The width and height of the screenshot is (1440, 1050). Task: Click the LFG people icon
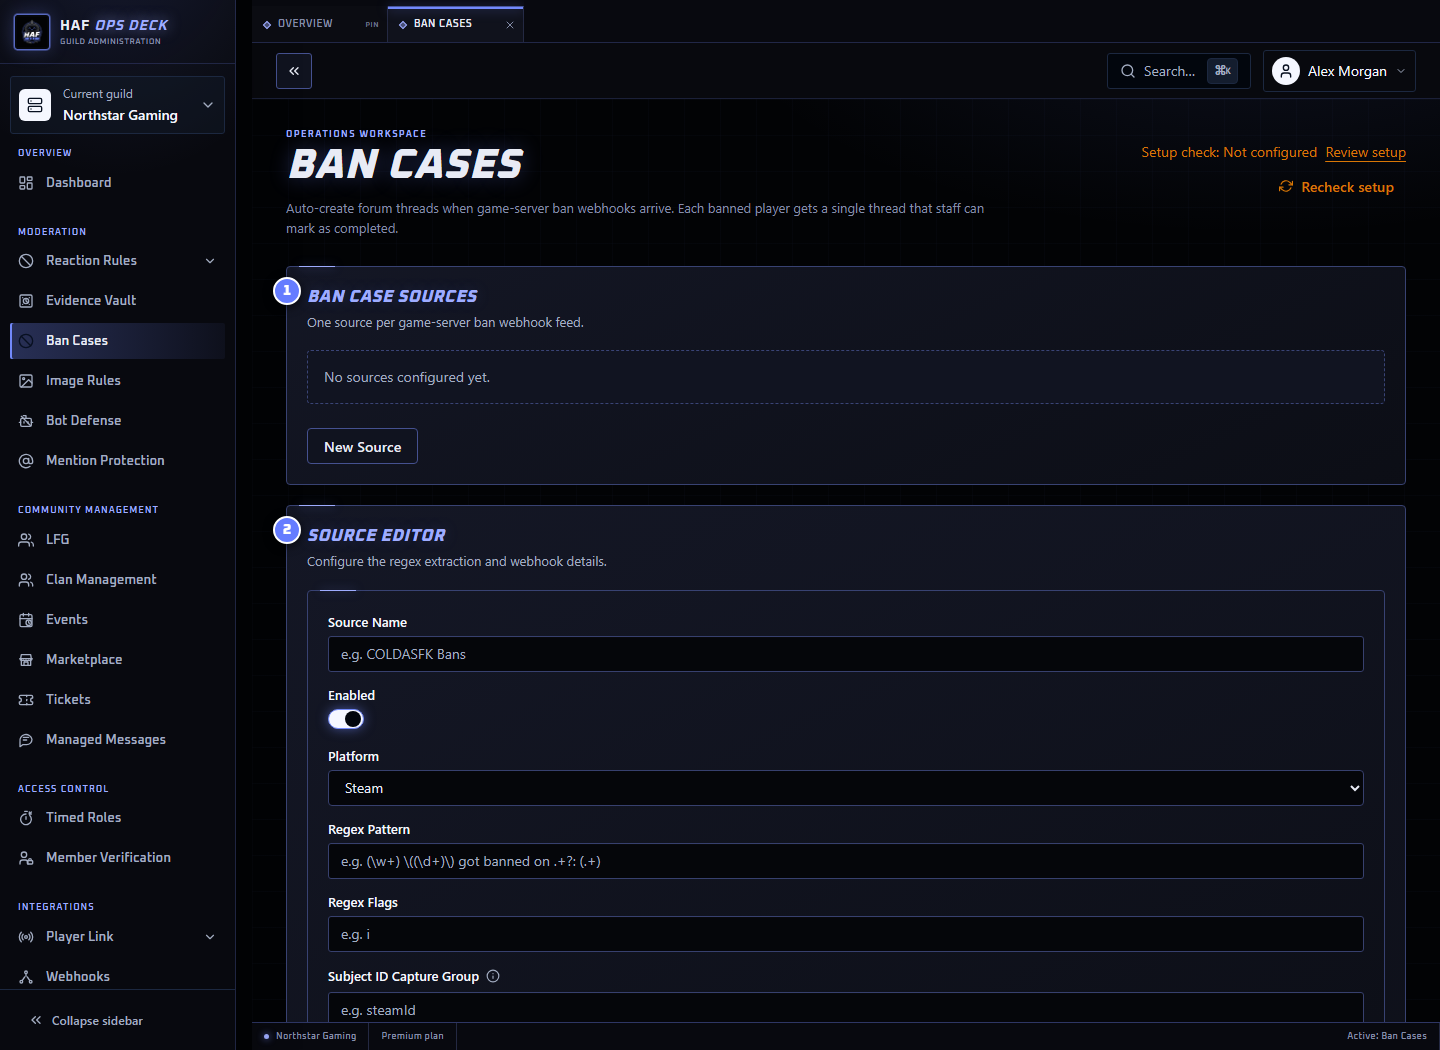26,540
